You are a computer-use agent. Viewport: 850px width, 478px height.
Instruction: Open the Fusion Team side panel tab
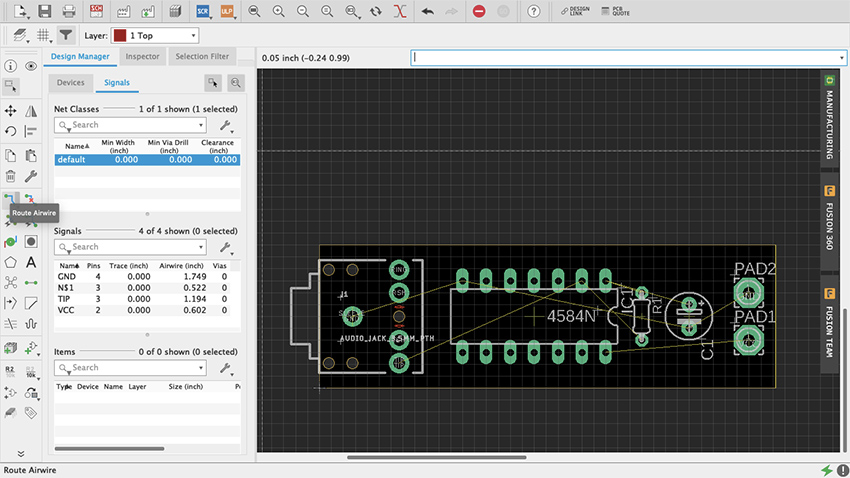[829, 324]
